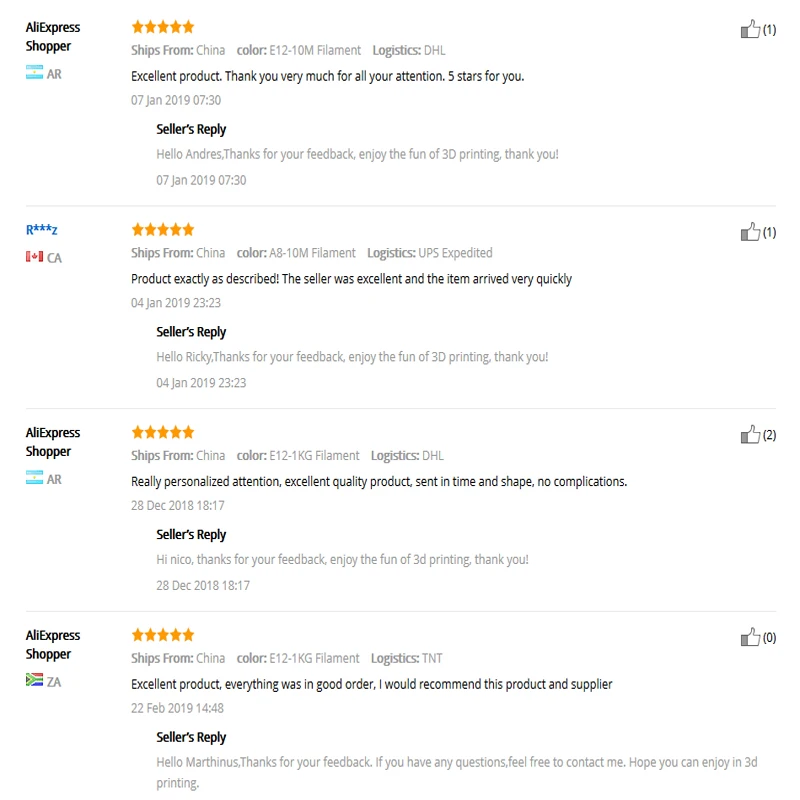Like the review from Argentina dated 07 Jan 2019
This screenshot has height=800, width=800.
[750, 29]
